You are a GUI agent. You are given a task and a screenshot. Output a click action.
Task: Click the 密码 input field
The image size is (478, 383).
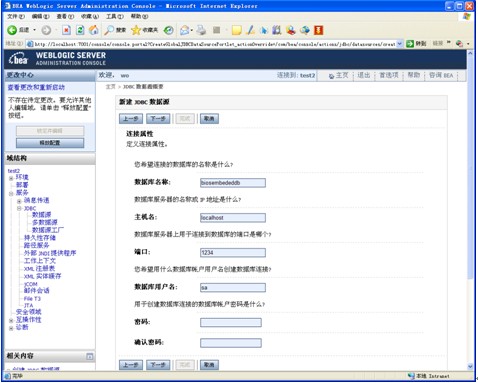pyautogui.click(x=231, y=322)
